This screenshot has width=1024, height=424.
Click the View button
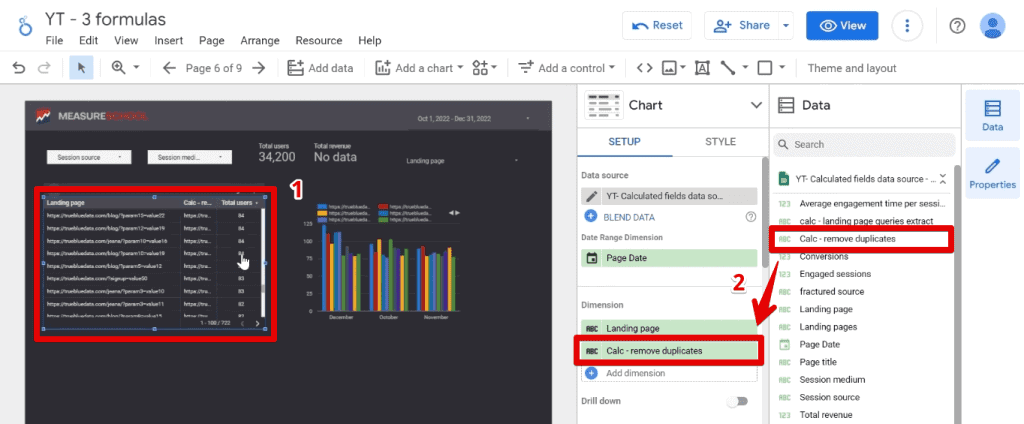(842, 25)
